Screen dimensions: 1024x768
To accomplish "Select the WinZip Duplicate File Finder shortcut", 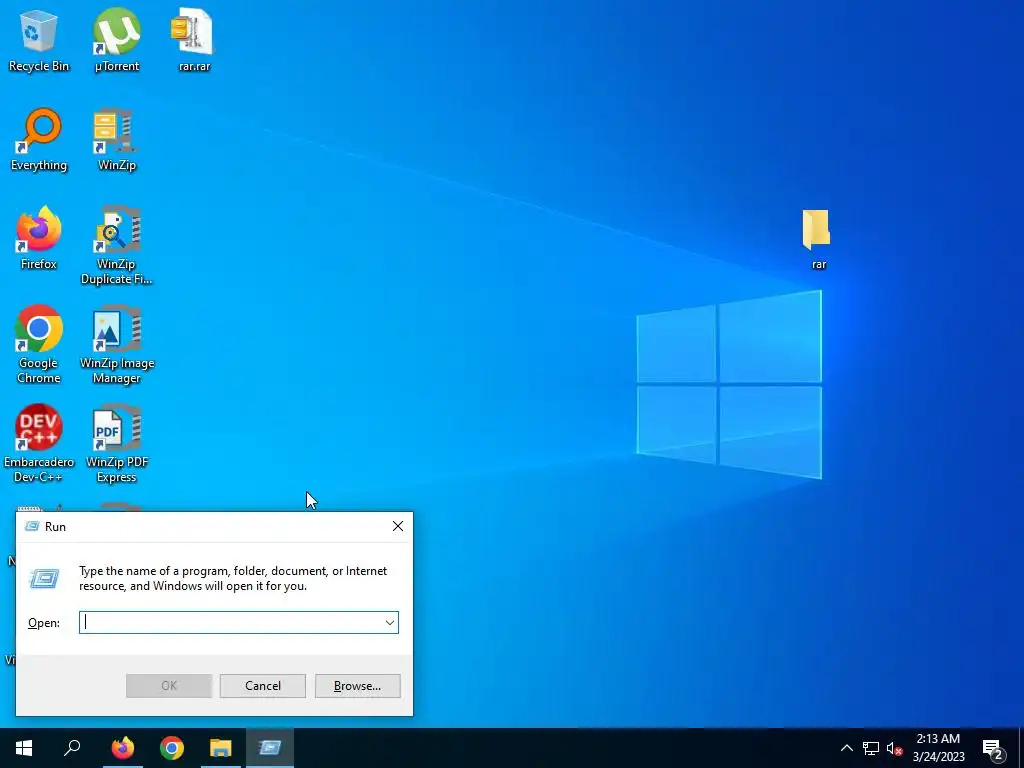I will 116,246.
